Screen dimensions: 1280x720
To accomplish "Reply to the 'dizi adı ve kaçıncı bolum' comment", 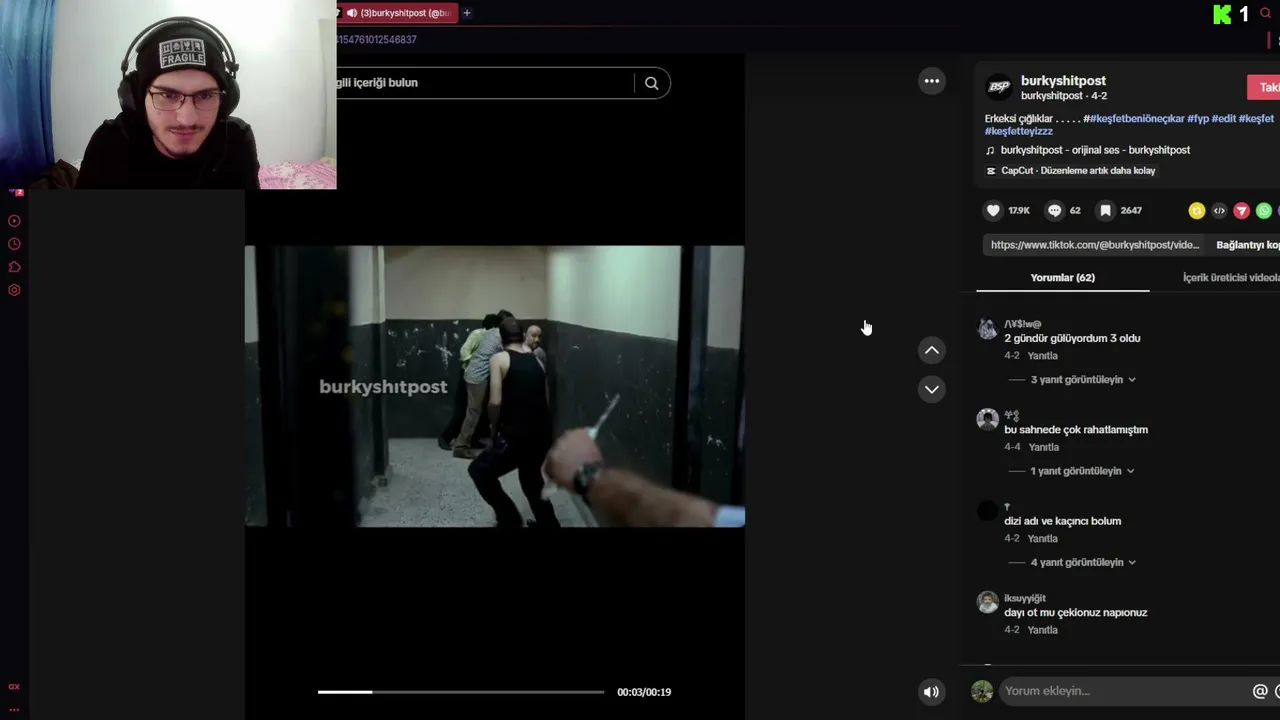I will click(1042, 539).
